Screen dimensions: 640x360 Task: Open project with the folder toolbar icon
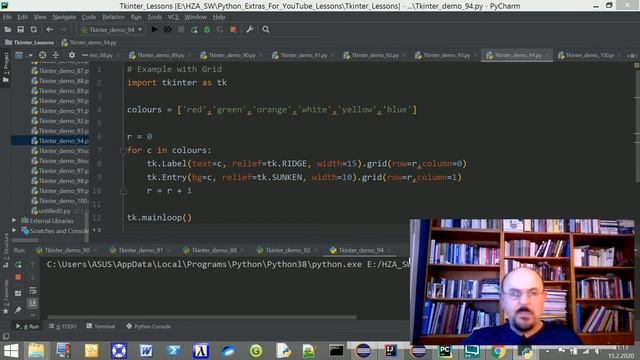[7, 29]
